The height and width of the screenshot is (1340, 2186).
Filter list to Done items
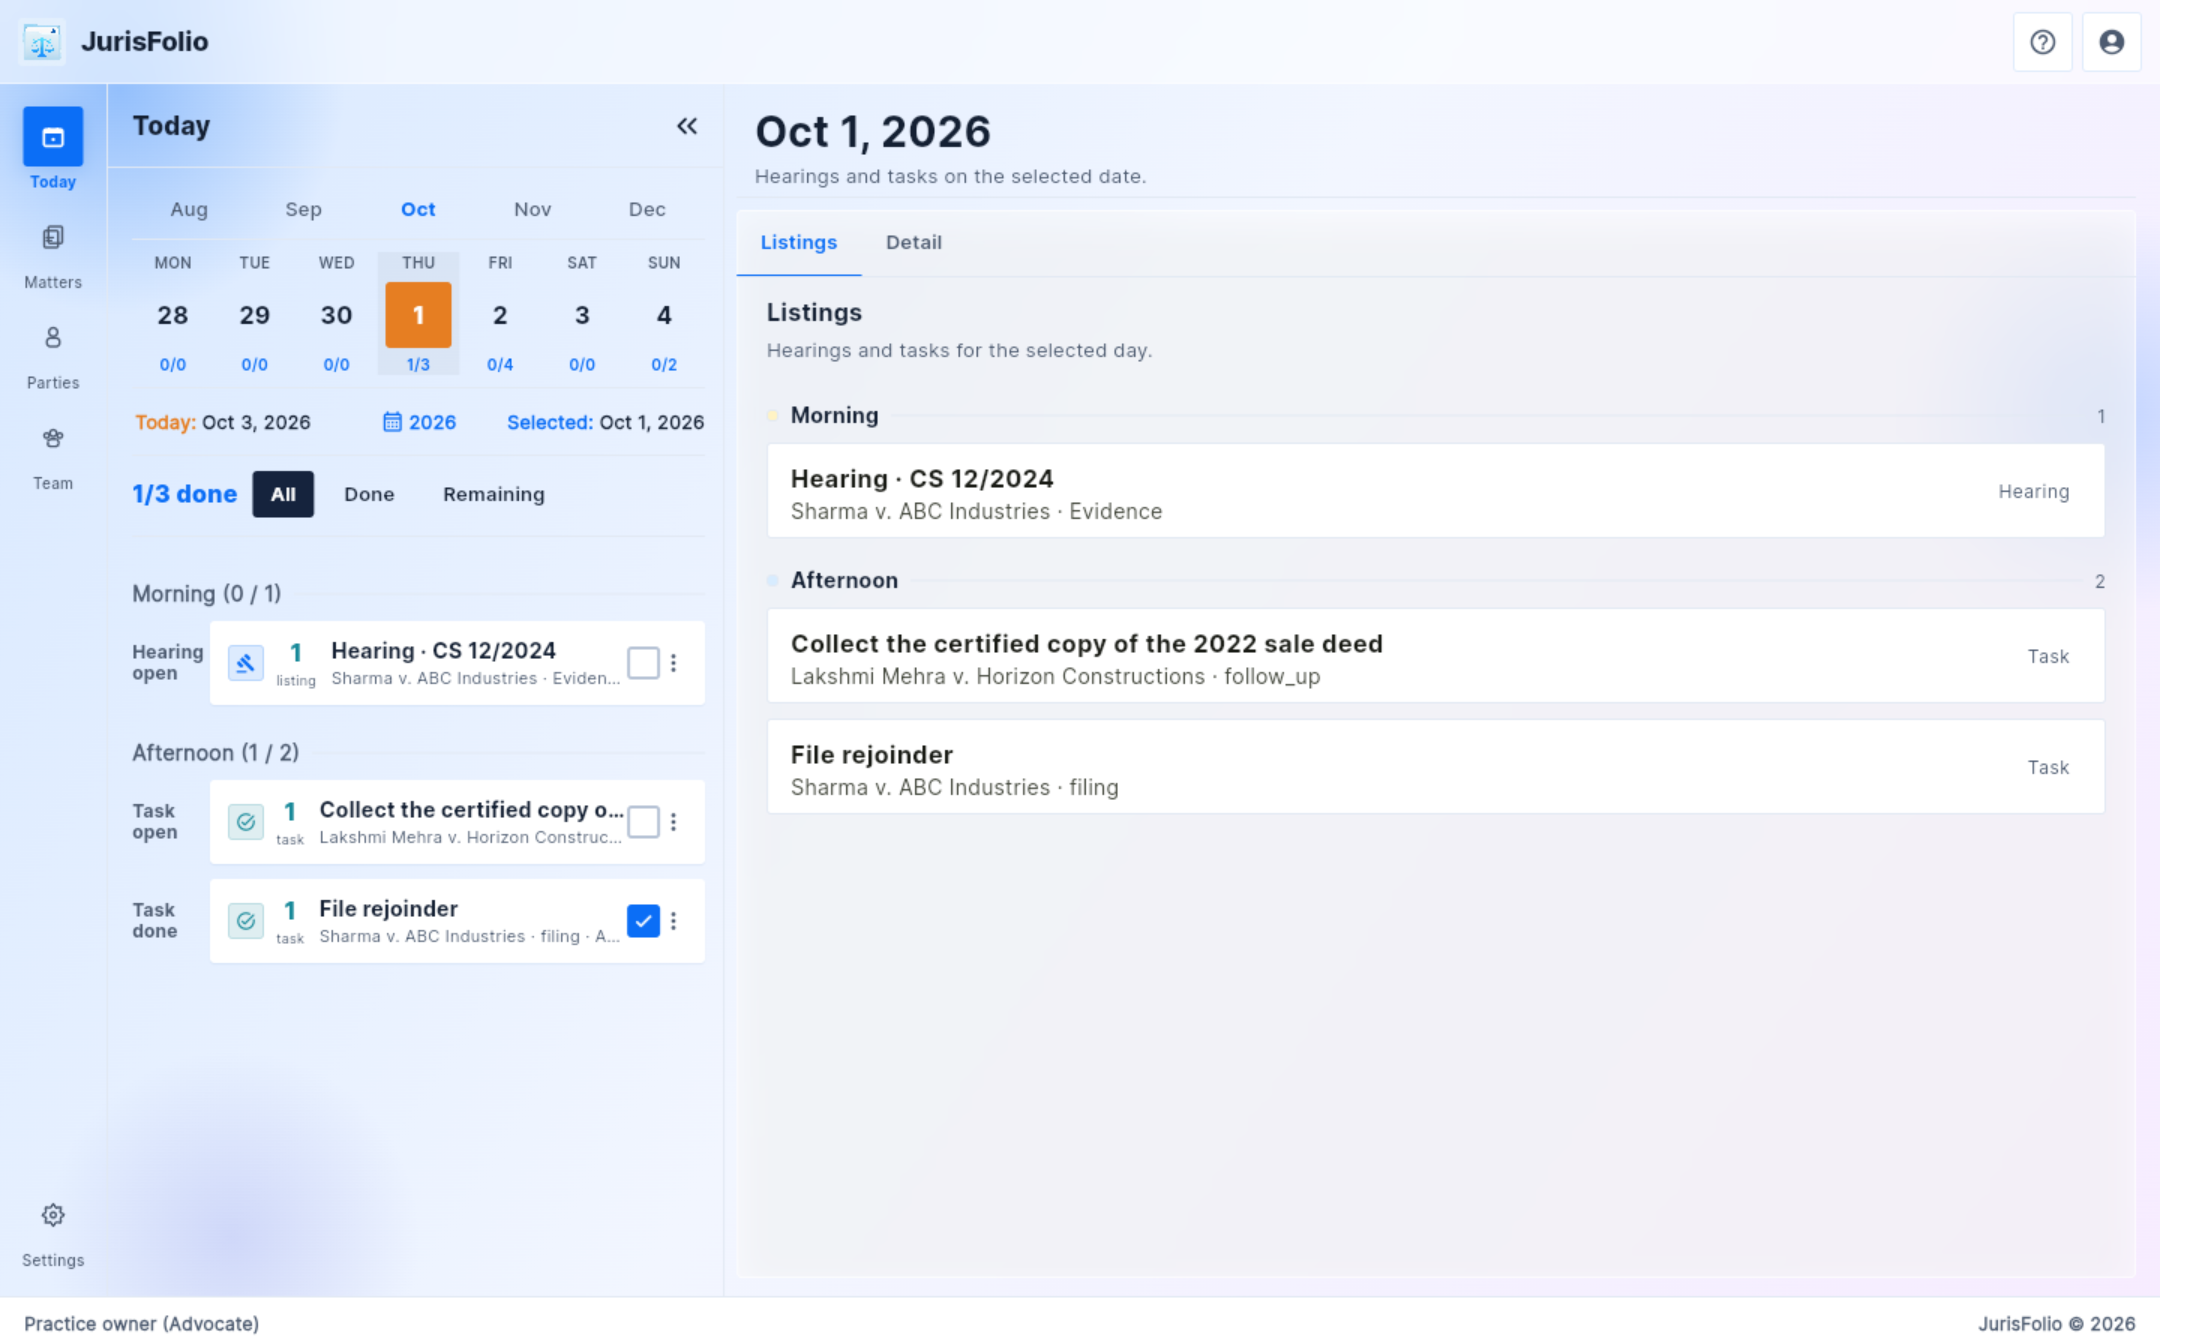pyautogui.click(x=369, y=494)
